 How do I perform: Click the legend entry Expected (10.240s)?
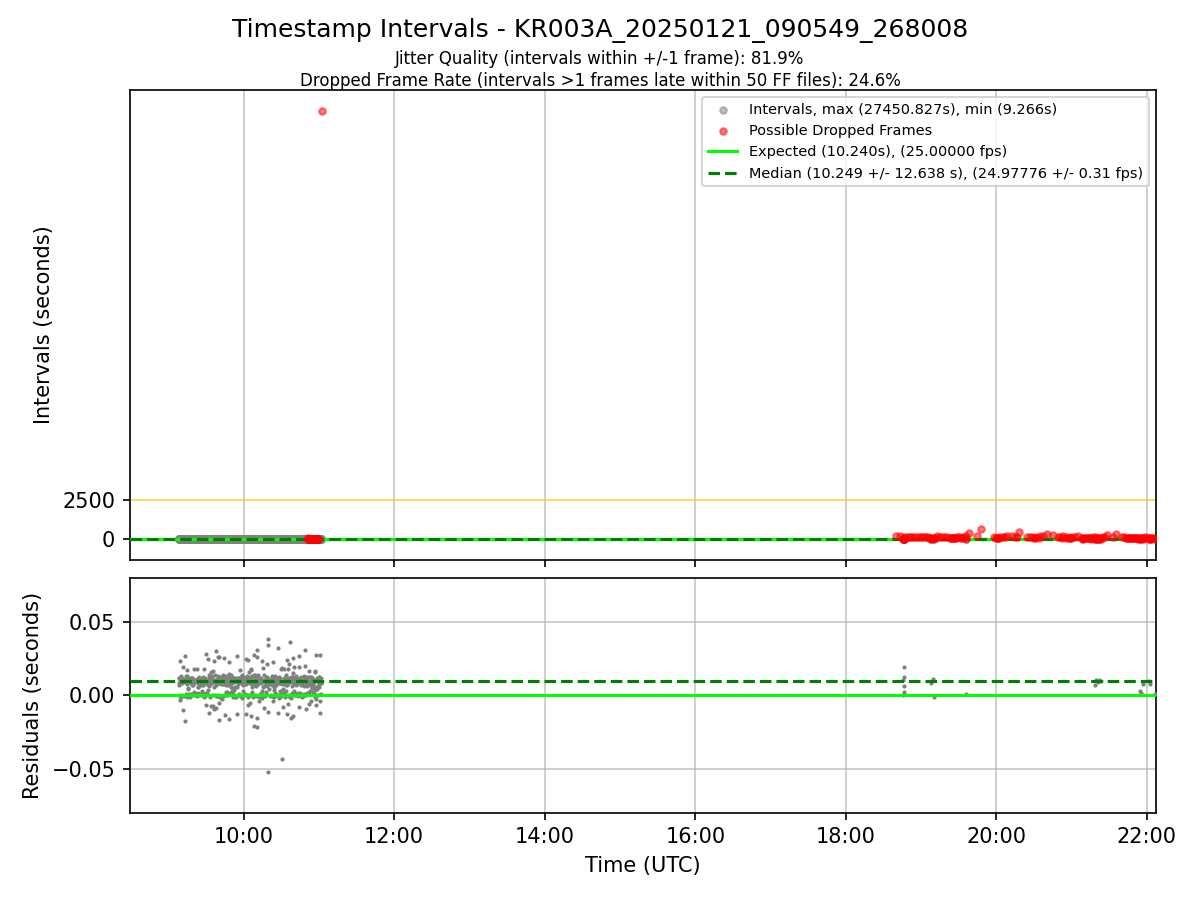point(878,152)
